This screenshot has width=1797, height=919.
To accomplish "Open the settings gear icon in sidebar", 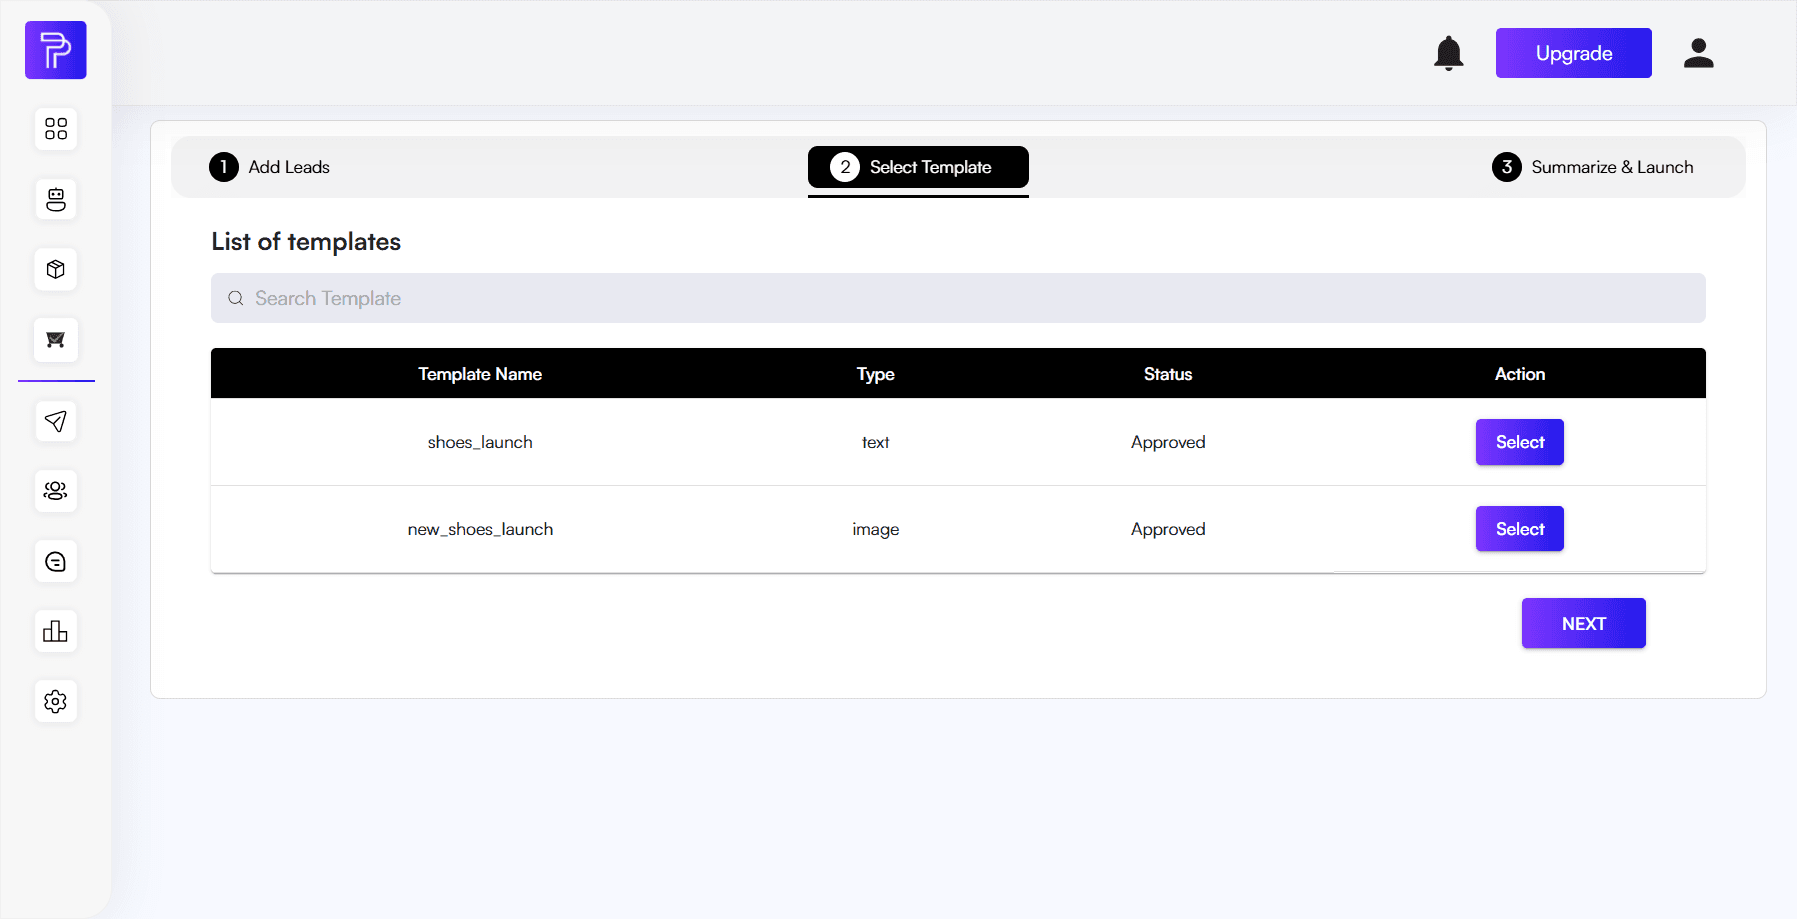I will point(56,702).
